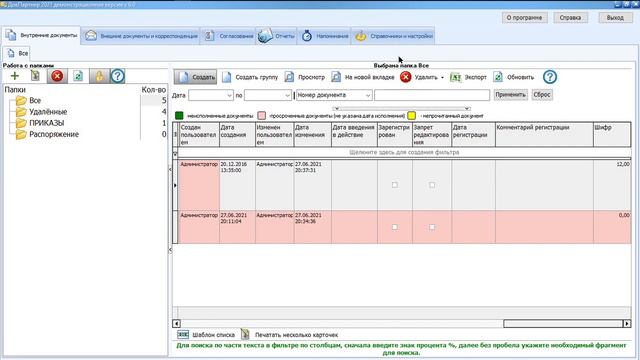Click the pink overdue documents color swatch
This screenshot has width=640, height=360.
click(262, 116)
